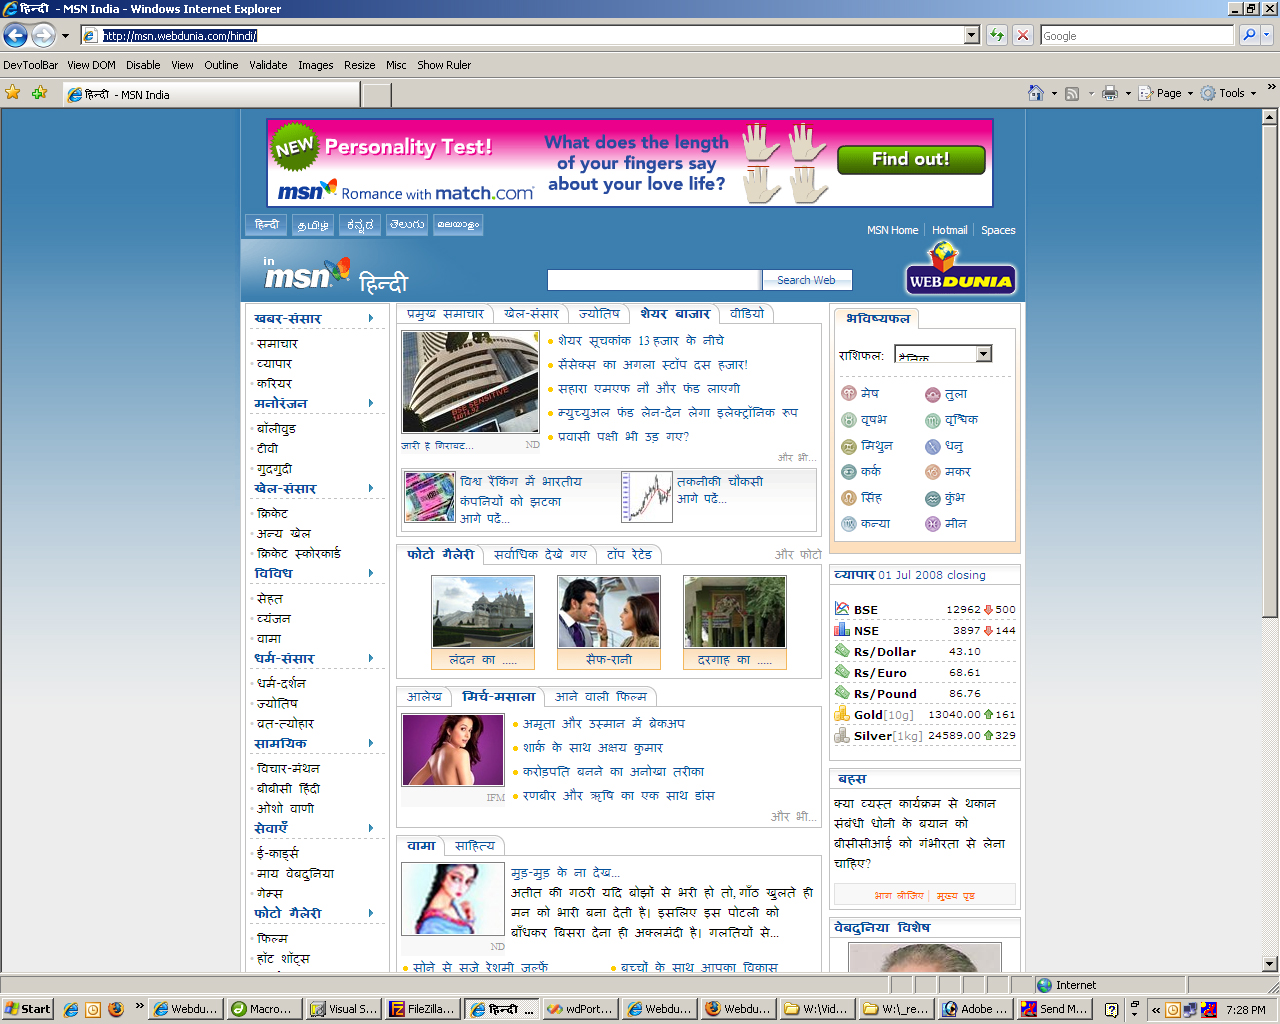Click the browser Forward arrow button

pos(43,36)
